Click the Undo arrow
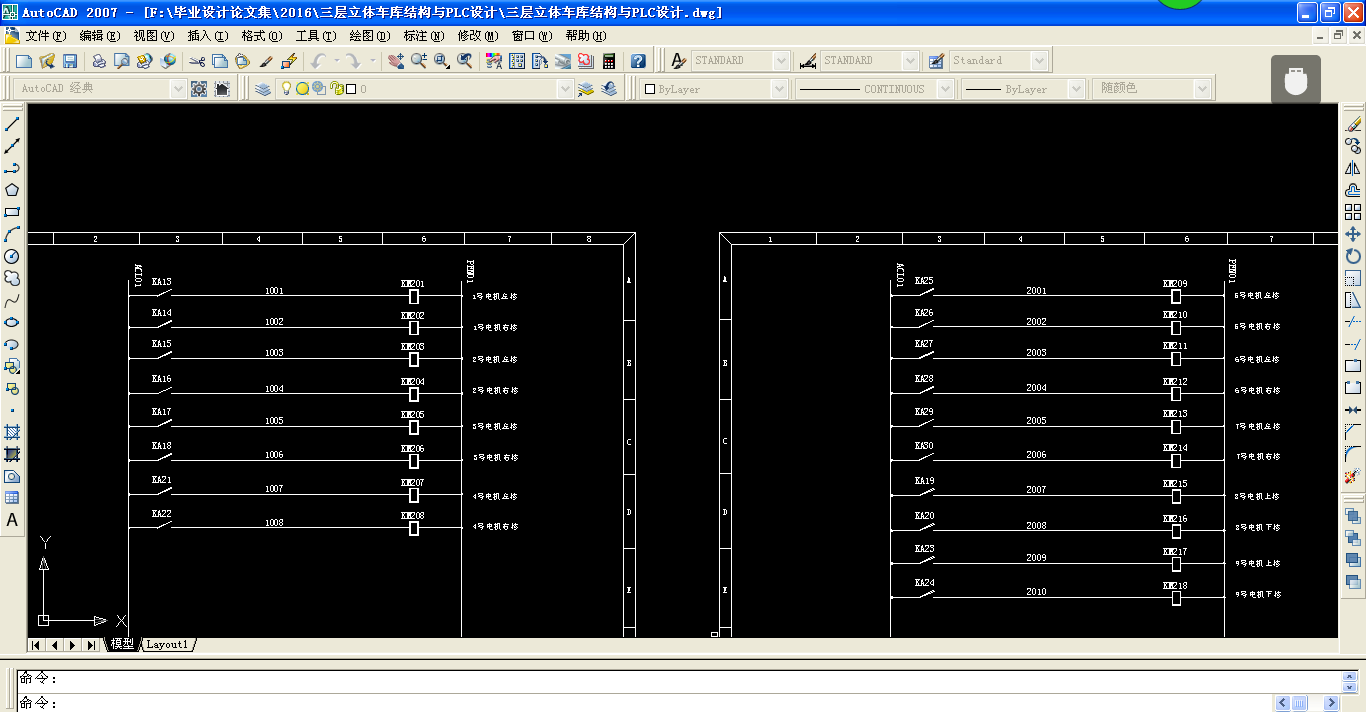 click(x=318, y=61)
